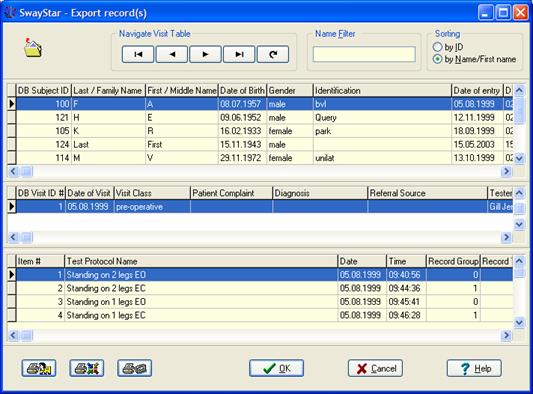Click the time 09:46:28 cell
533x394 pixels.
pos(406,315)
